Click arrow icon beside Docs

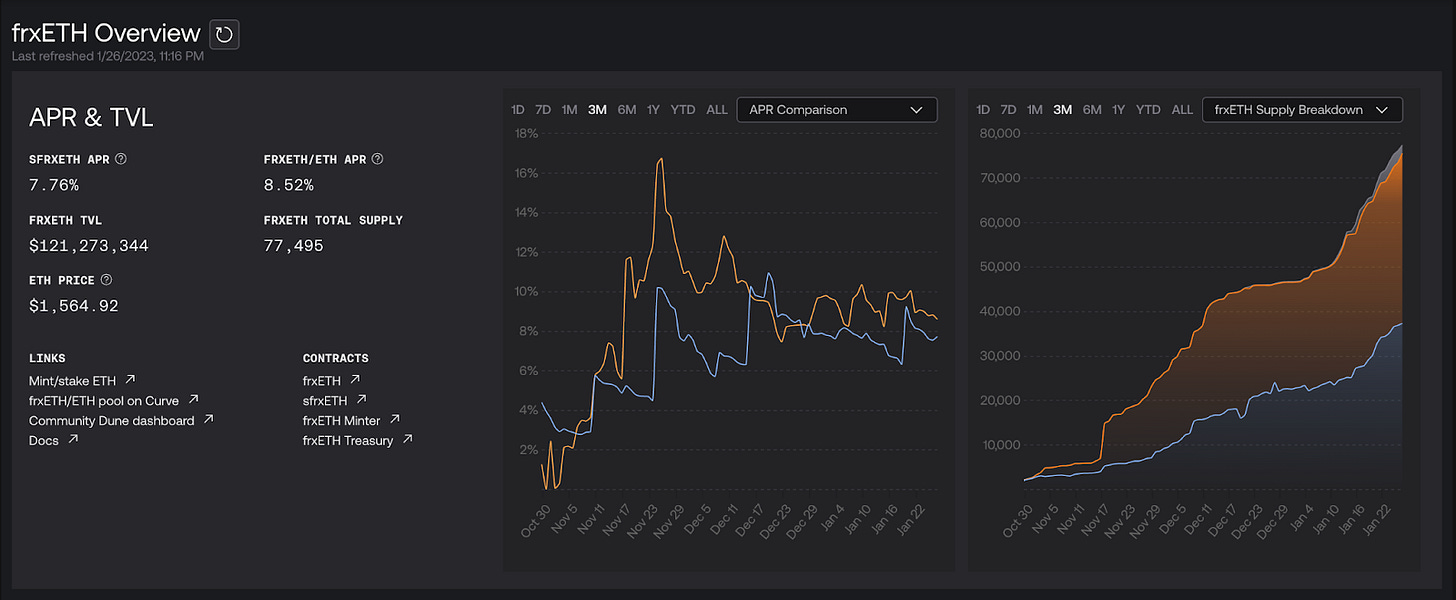73,440
